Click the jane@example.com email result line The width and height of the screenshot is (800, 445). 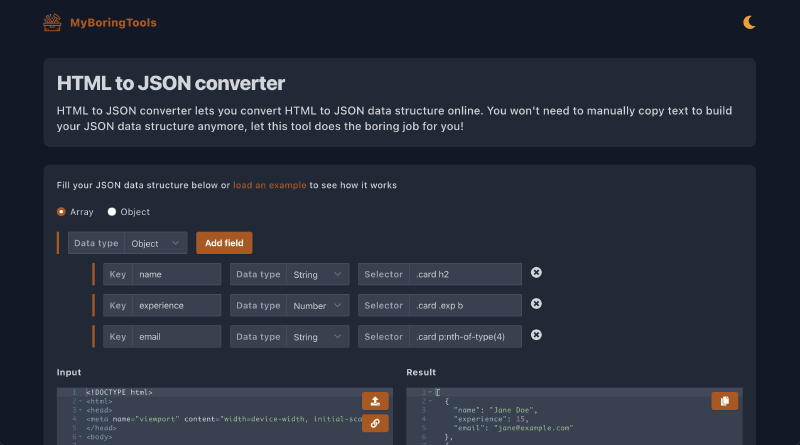(x=513, y=428)
